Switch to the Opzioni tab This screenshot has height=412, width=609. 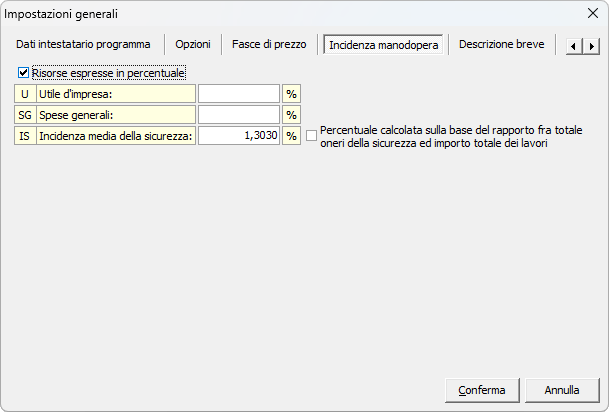click(193, 45)
